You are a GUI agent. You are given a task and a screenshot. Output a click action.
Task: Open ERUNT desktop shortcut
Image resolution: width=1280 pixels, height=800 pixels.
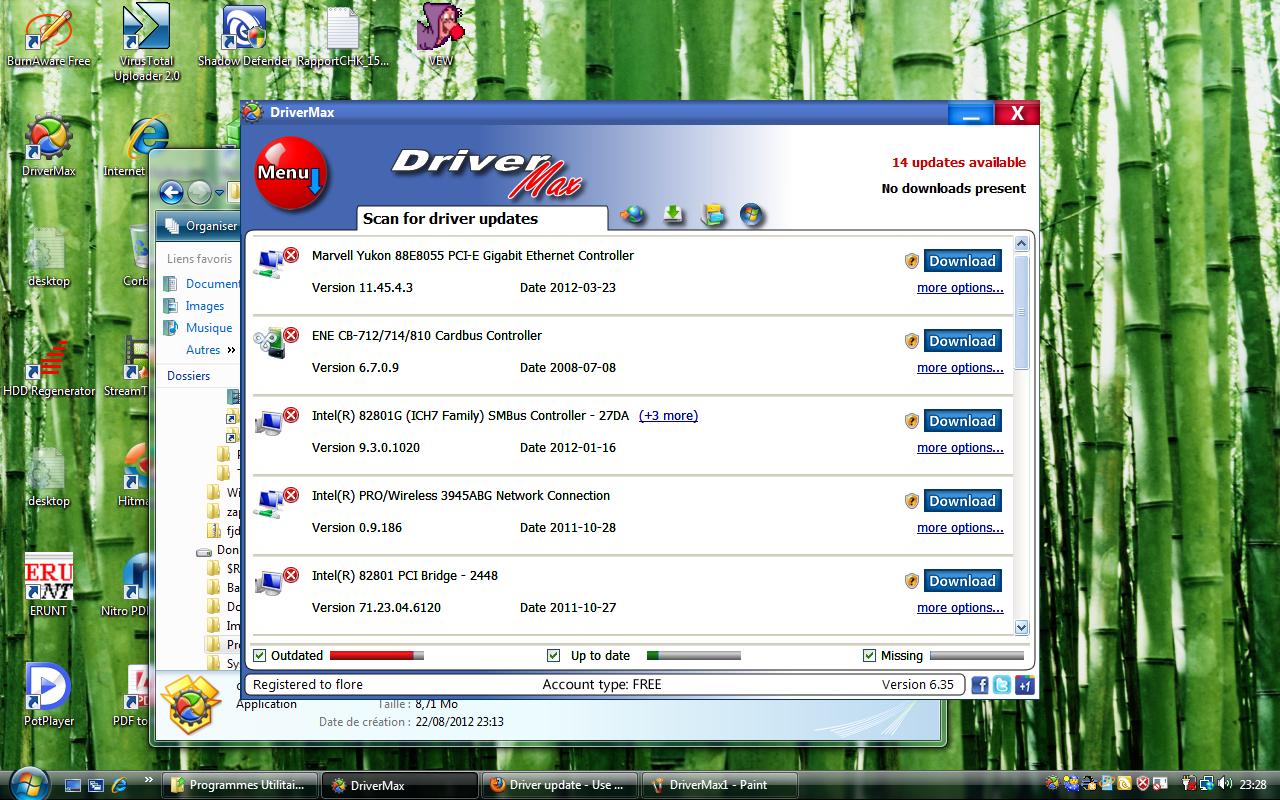coord(48,585)
